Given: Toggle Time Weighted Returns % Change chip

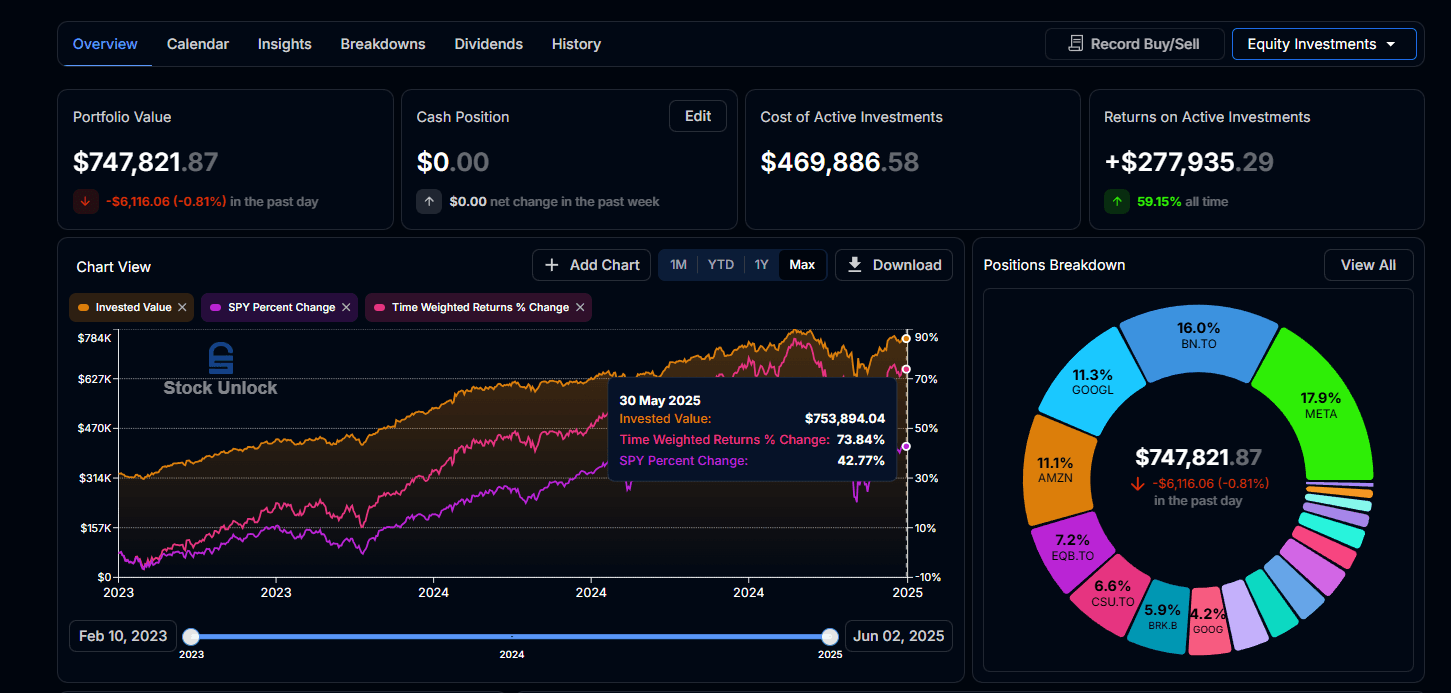Looking at the screenshot, I should point(478,308).
